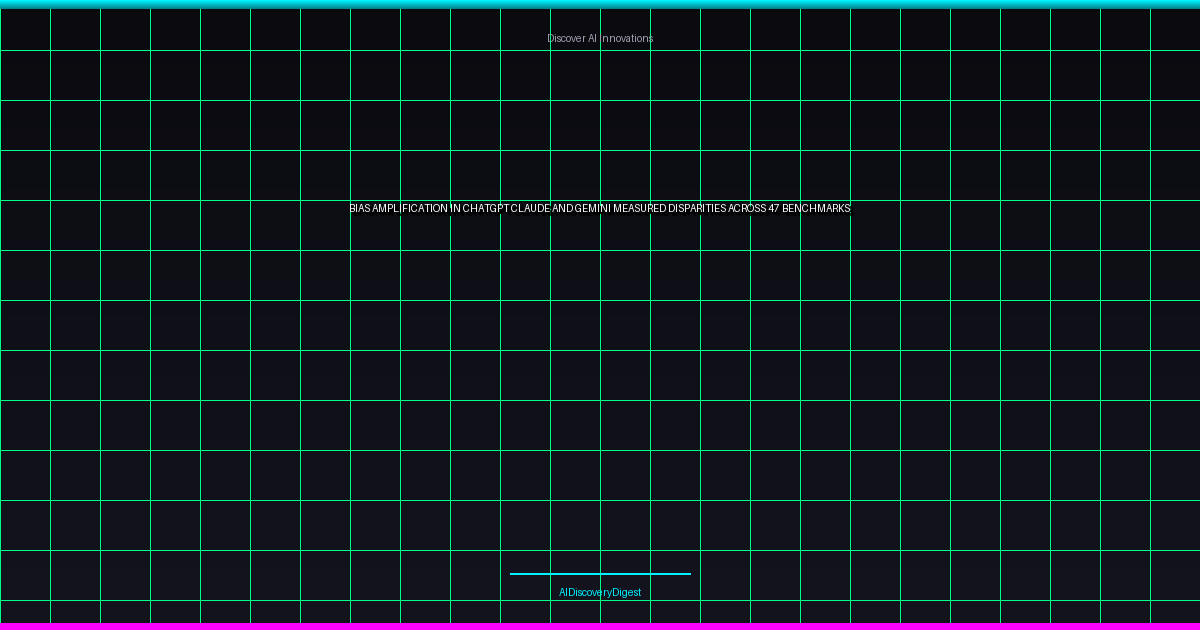Click "GEMINI" in the headline
This screenshot has height=630, width=1200.
point(593,208)
